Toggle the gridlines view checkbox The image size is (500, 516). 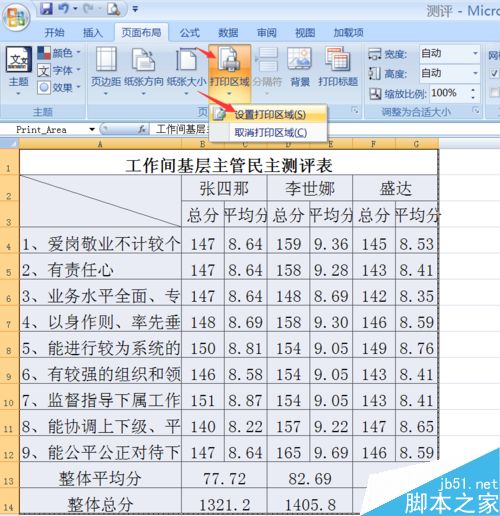coord(494,74)
